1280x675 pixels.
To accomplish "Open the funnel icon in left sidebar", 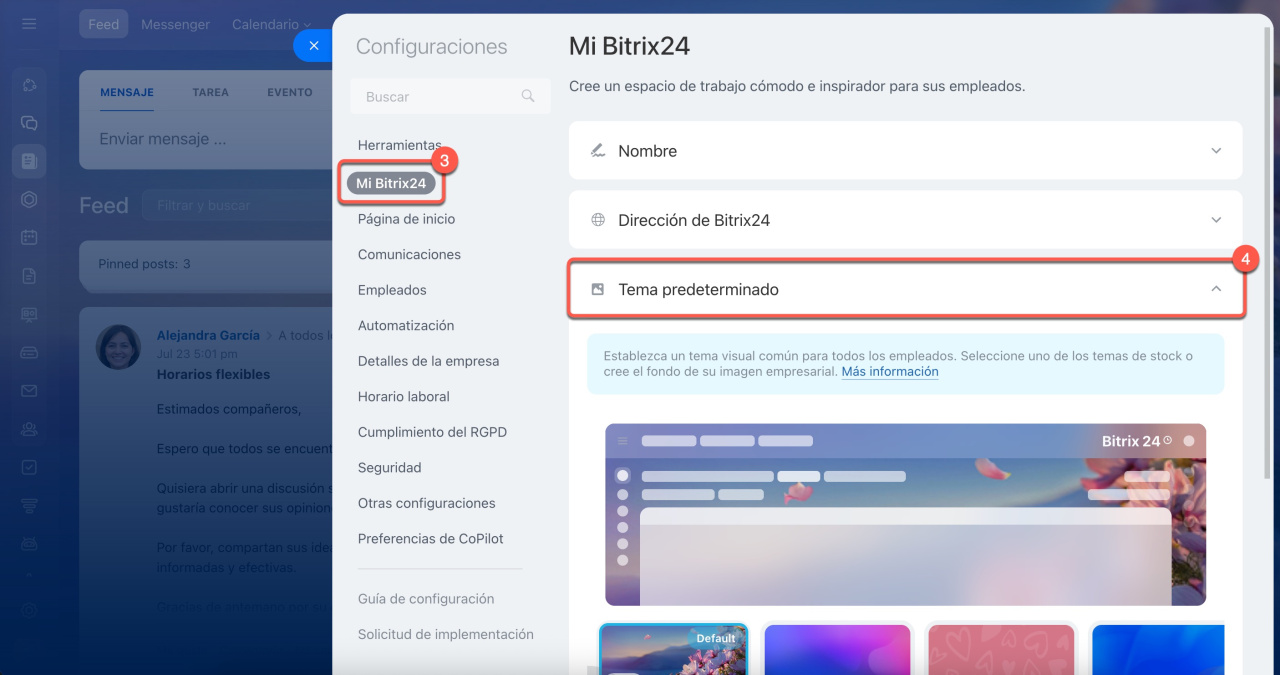I will point(29,505).
